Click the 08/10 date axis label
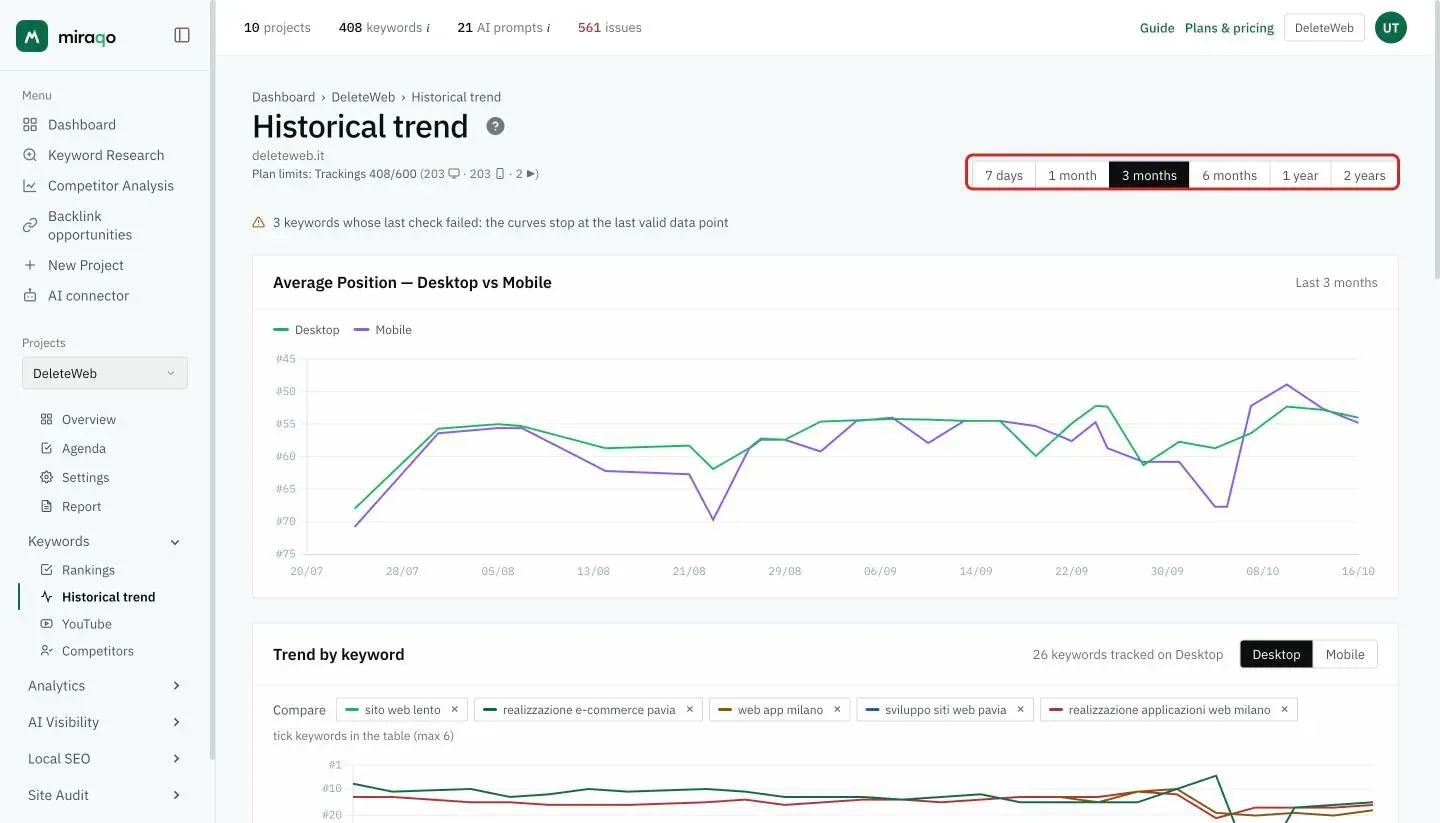 (1262, 571)
